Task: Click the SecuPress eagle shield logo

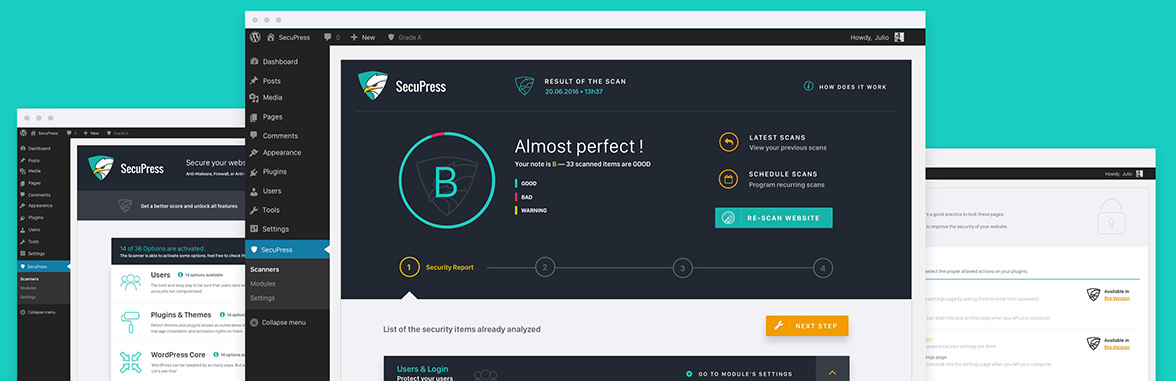Action: point(373,86)
